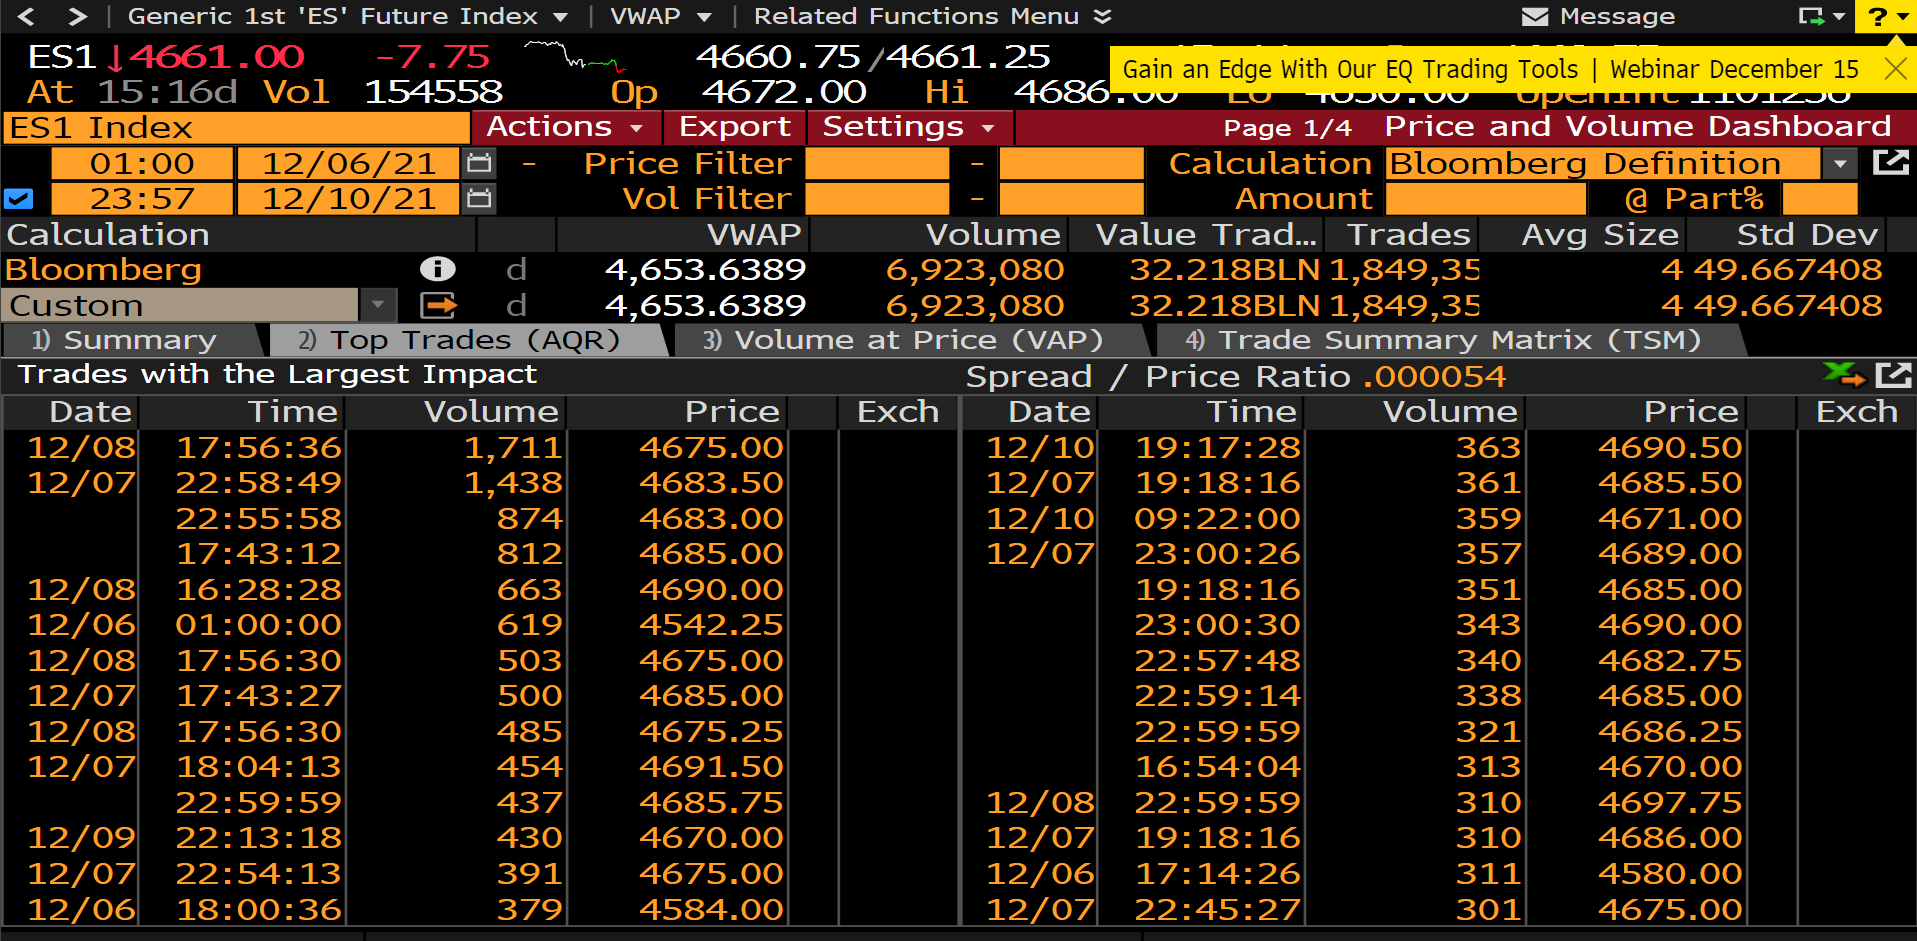Click the orange arrow icon in Custom row
1917x941 pixels.
tap(438, 305)
